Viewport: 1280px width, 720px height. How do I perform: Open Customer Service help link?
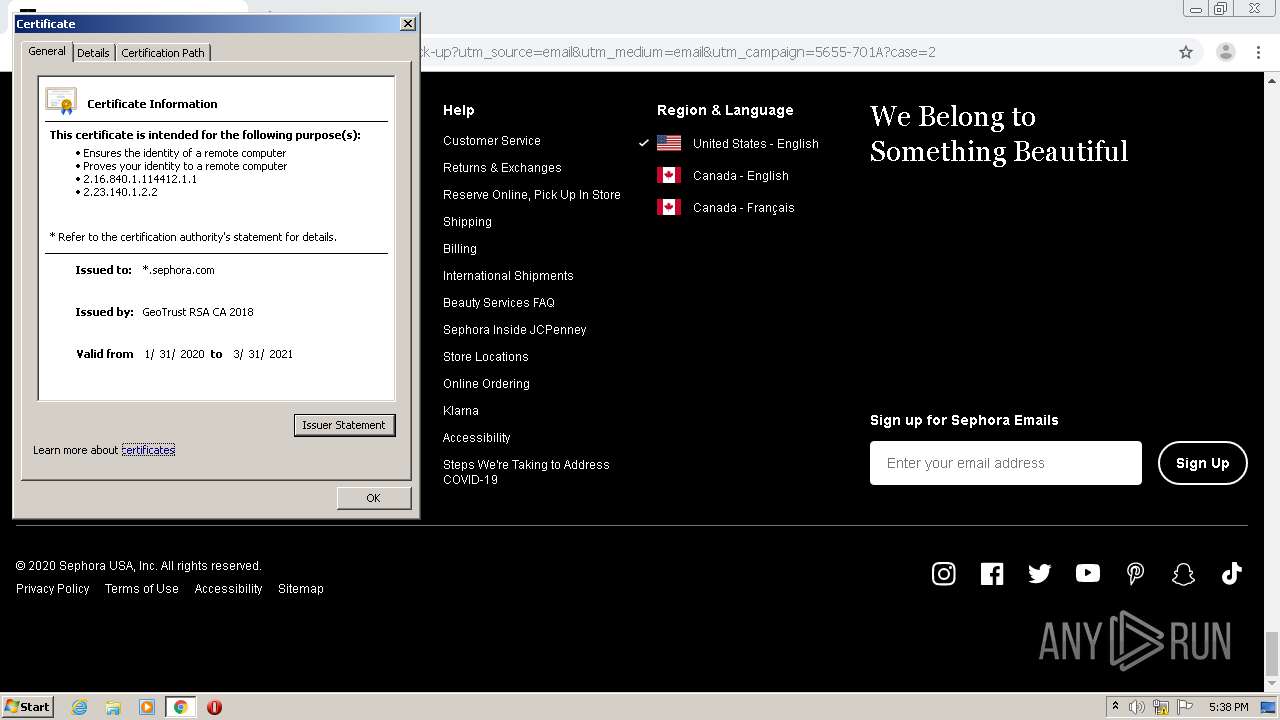[492, 141]
